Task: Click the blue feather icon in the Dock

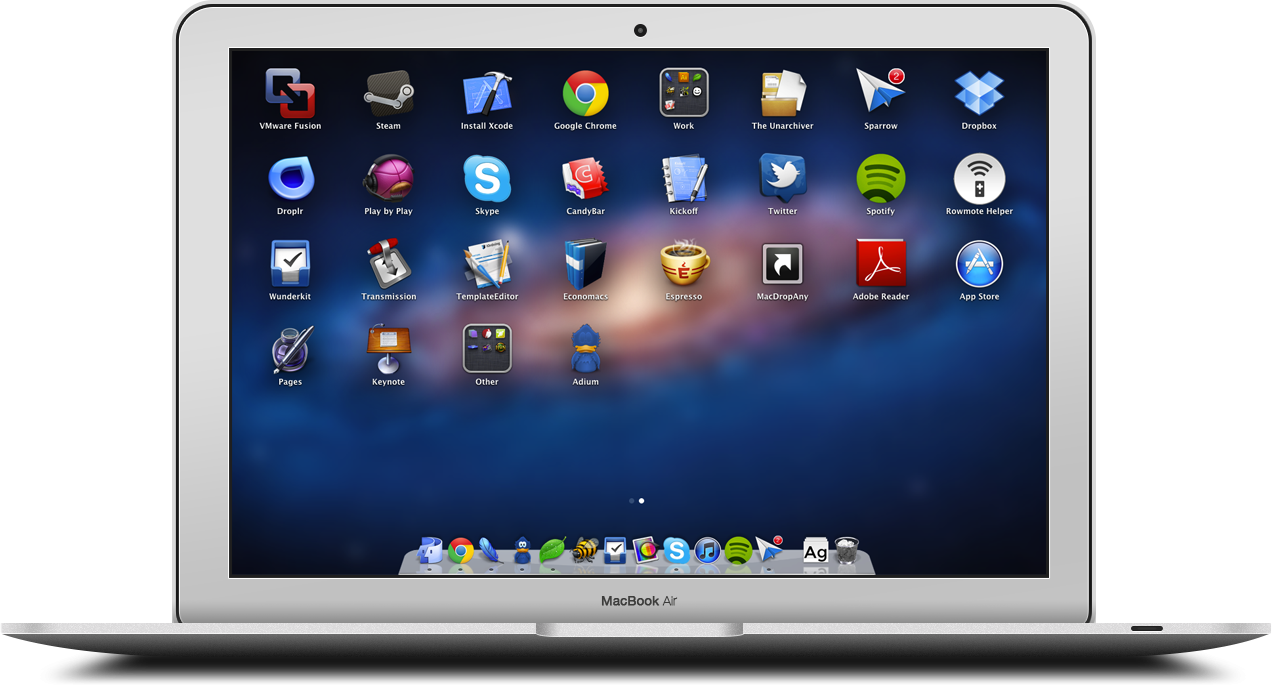Action: 491,550
